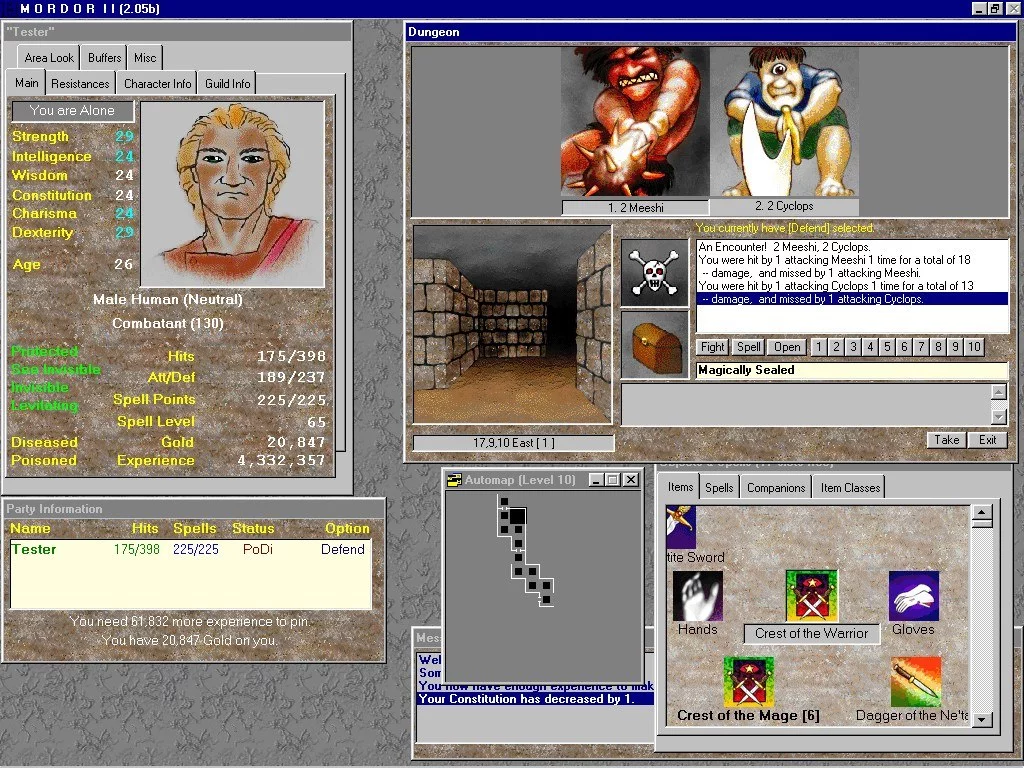Click the You are Alone label

coord(72,110)
